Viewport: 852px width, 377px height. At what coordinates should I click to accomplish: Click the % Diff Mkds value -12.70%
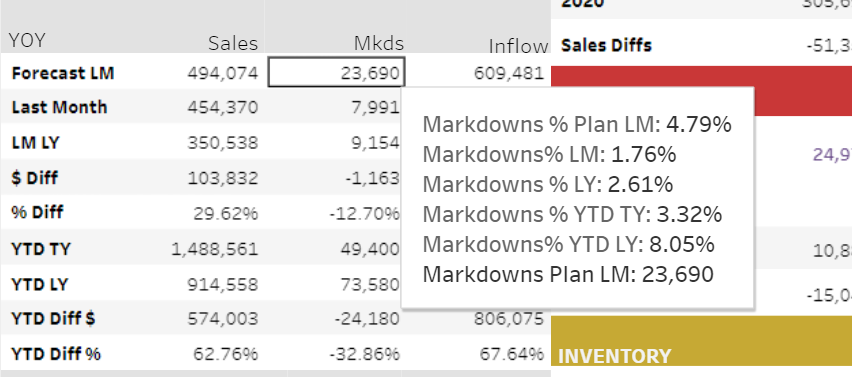click(365, 213)
